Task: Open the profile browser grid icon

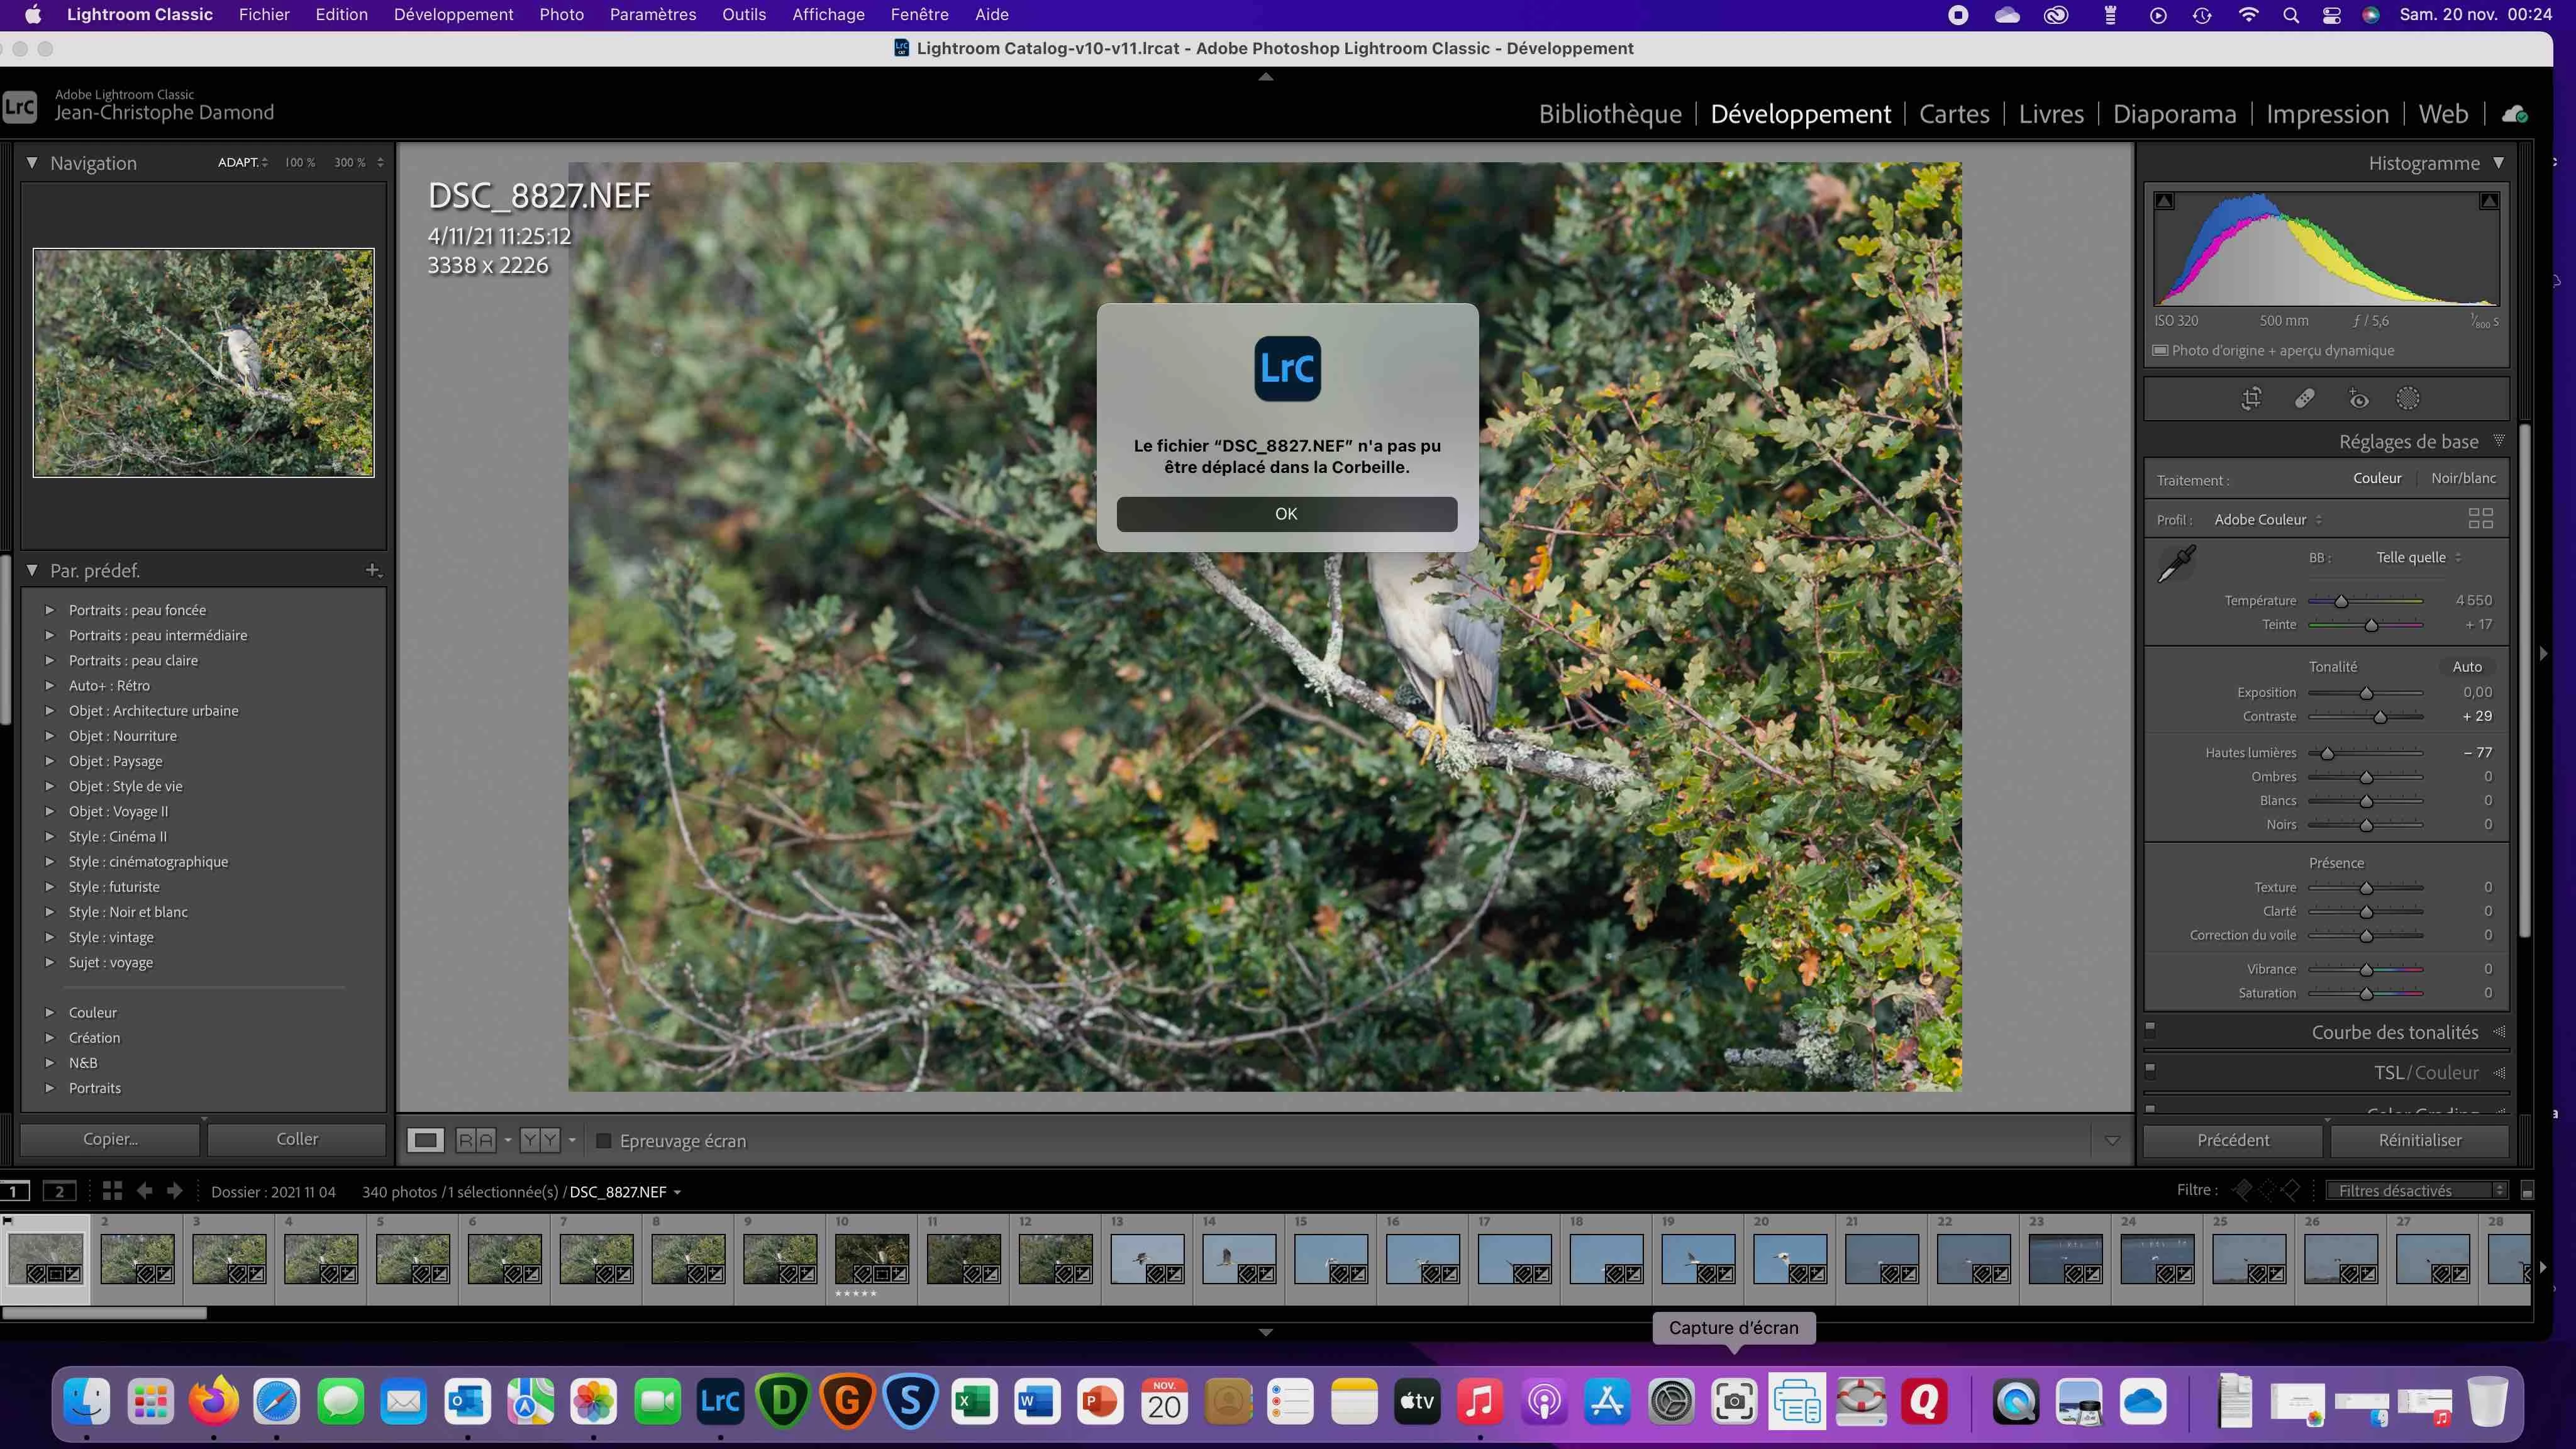Action: (x=2480, y=519)
